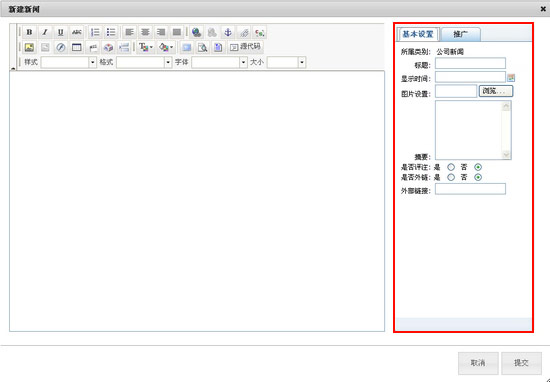Viewport: 550px width, 382px height.
Task: Click the grayed paperclip attachment icon
Action: pos(244,32)
